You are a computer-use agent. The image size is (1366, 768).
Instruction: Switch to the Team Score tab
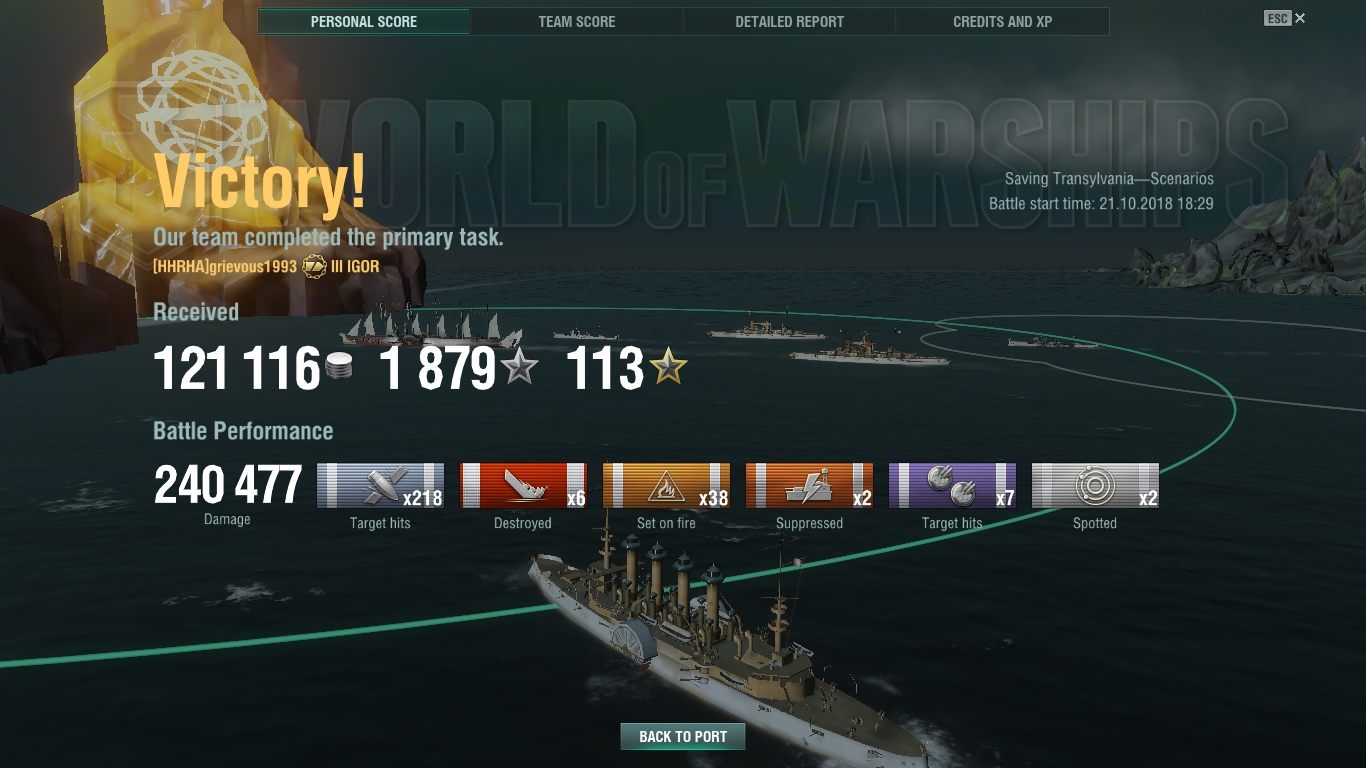tap(577, 22)
